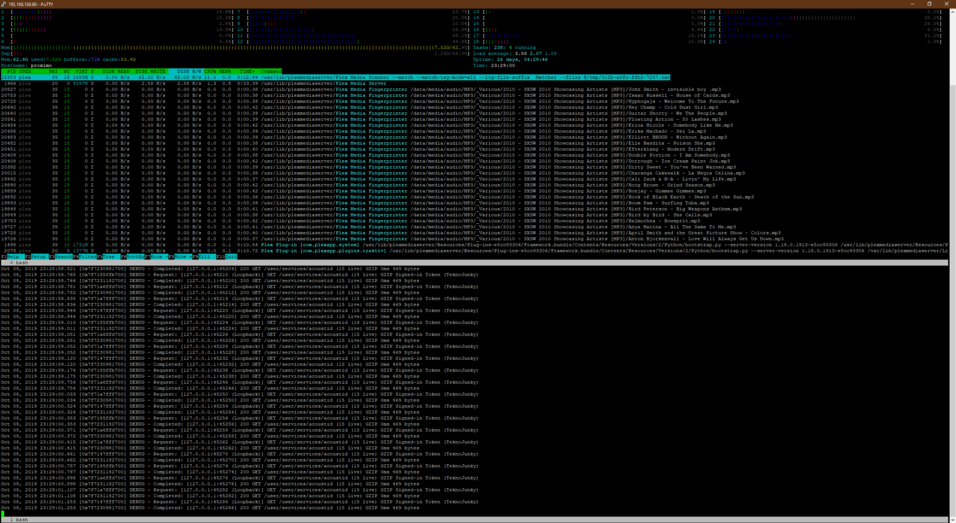This screenshot has height=523, width=956.
Task: Select the row for Isaac Russell - House of Cards
Action: (366, 96)
